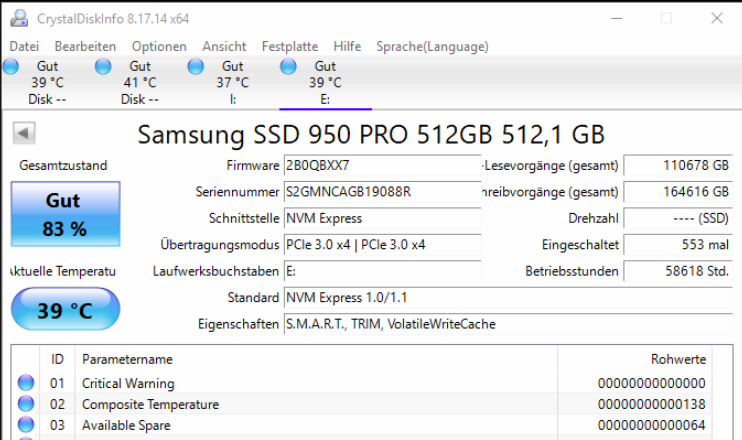742x440 pixels.
Task: Select the E: disk tab at 39 °C
Action: click(325, 83)
